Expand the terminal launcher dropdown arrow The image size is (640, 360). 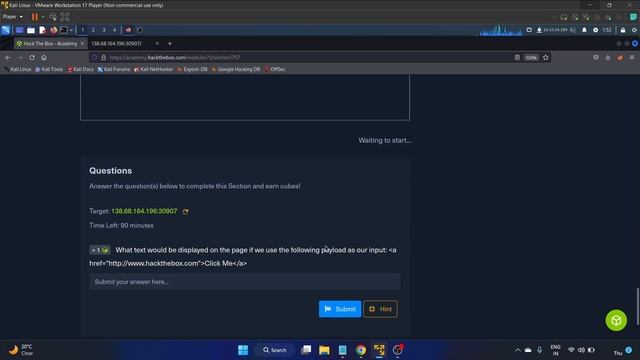tap(71, 30)
